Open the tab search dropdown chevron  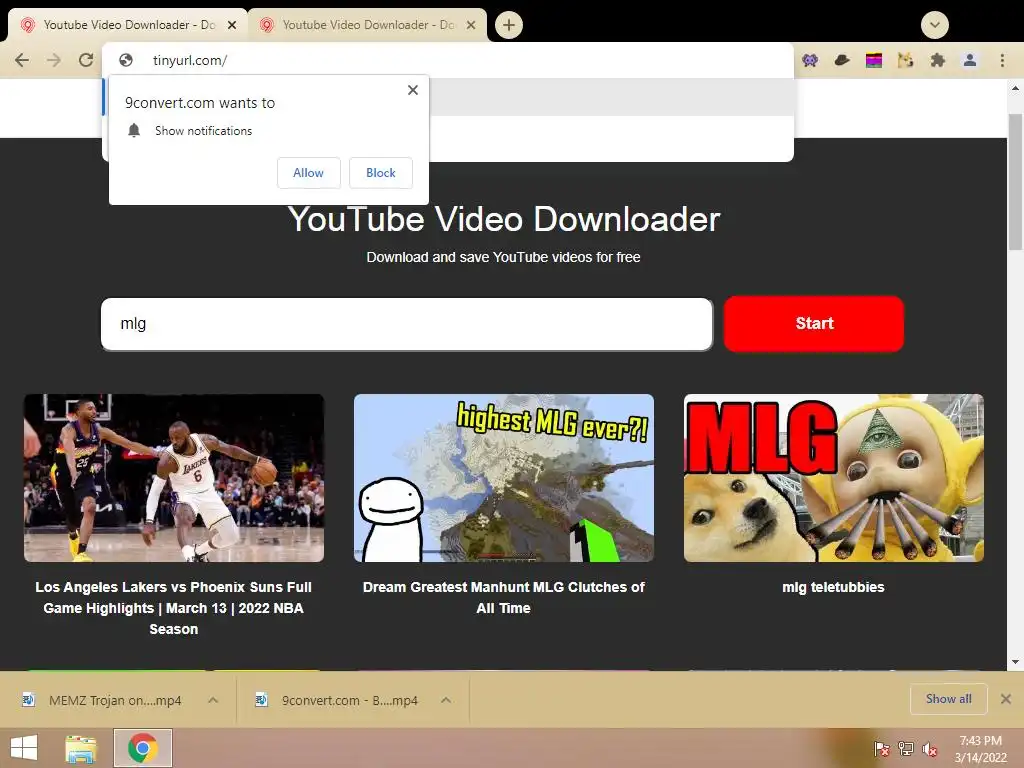935,25
